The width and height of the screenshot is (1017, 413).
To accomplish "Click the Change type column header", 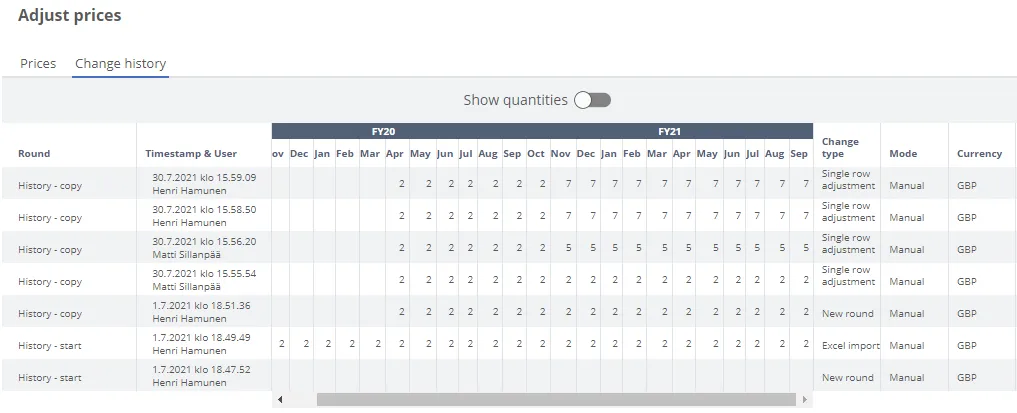I will tap(840, 148).
